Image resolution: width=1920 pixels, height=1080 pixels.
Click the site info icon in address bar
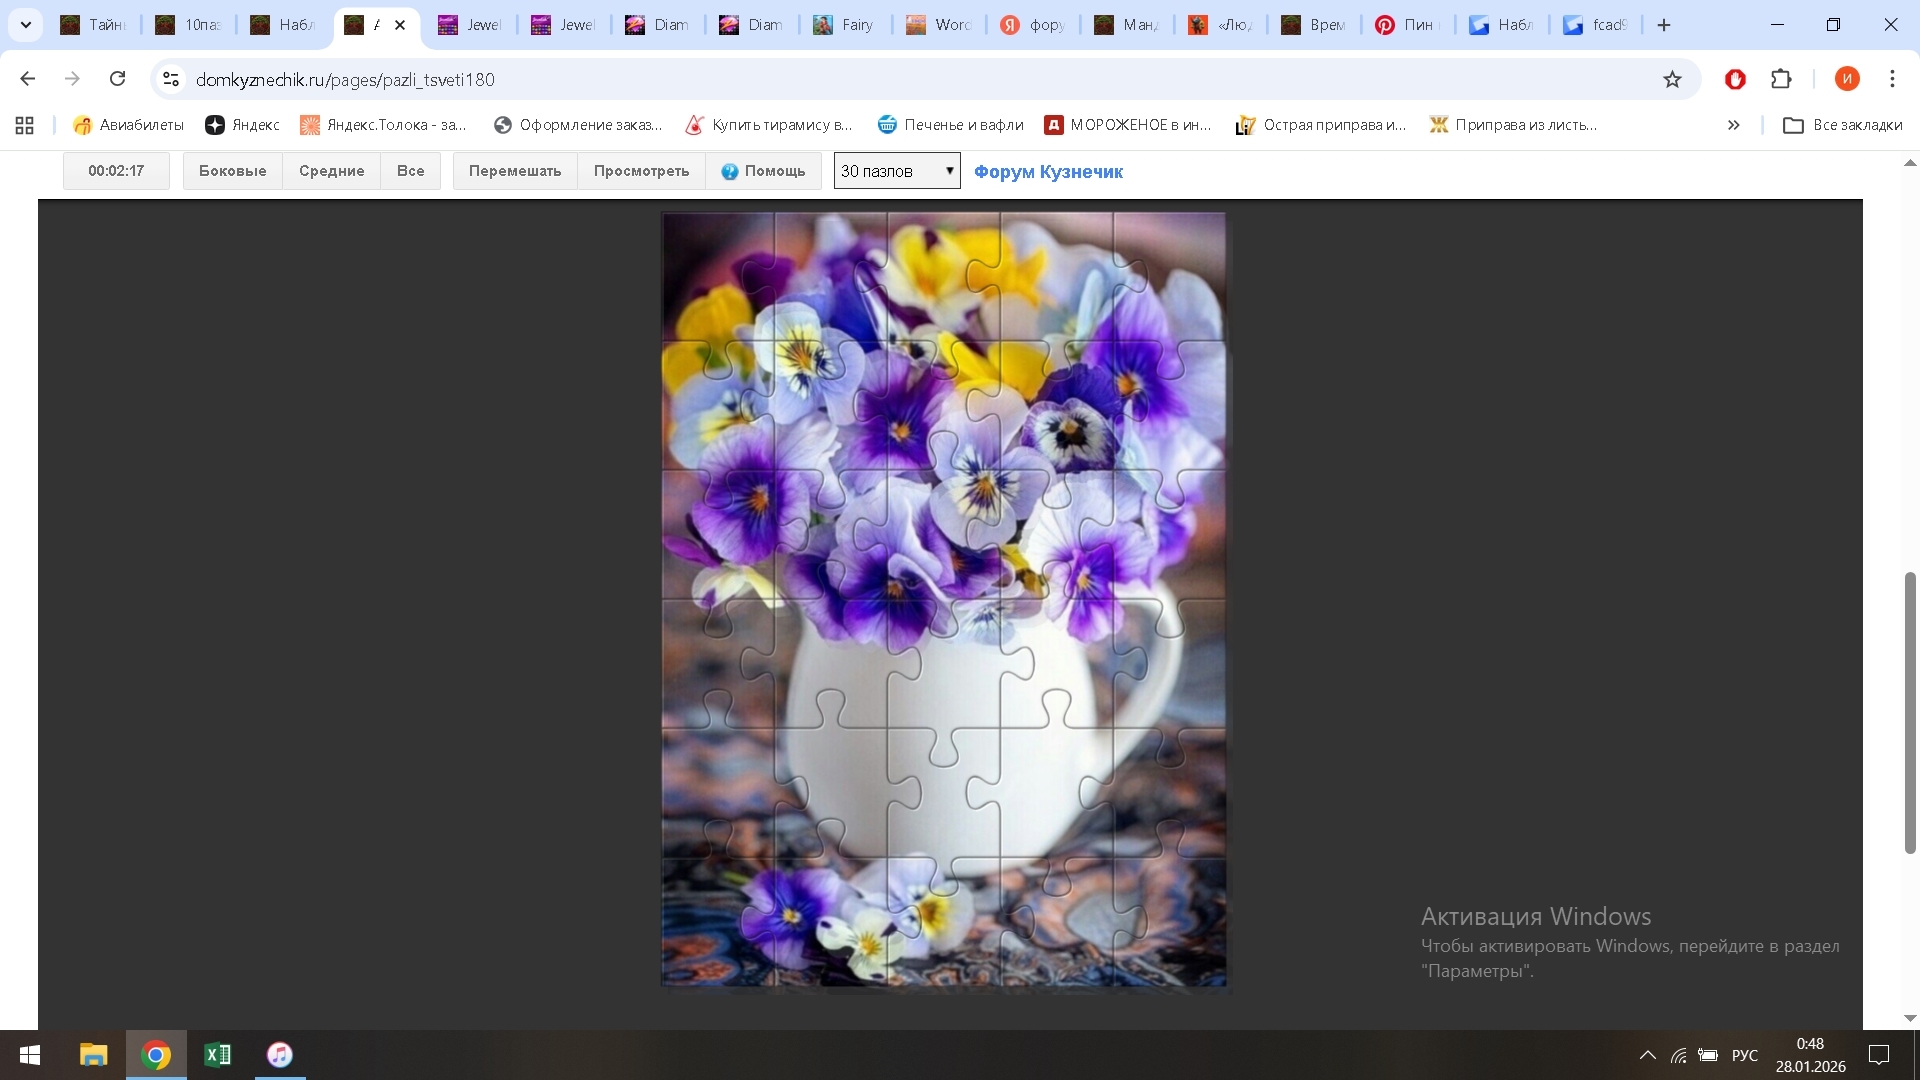171,79
